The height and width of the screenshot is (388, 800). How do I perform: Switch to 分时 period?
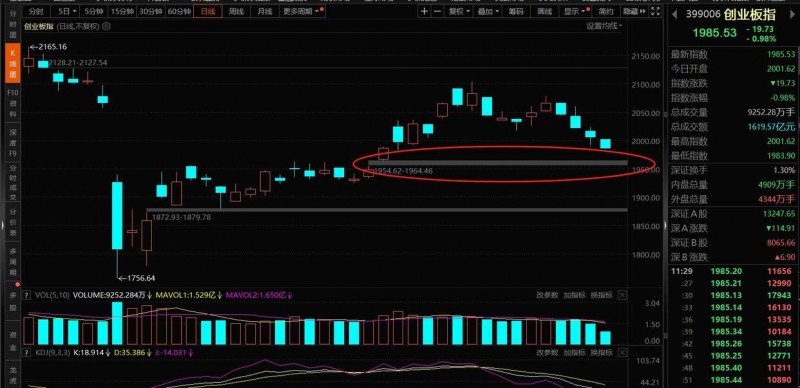pos(36,11)
